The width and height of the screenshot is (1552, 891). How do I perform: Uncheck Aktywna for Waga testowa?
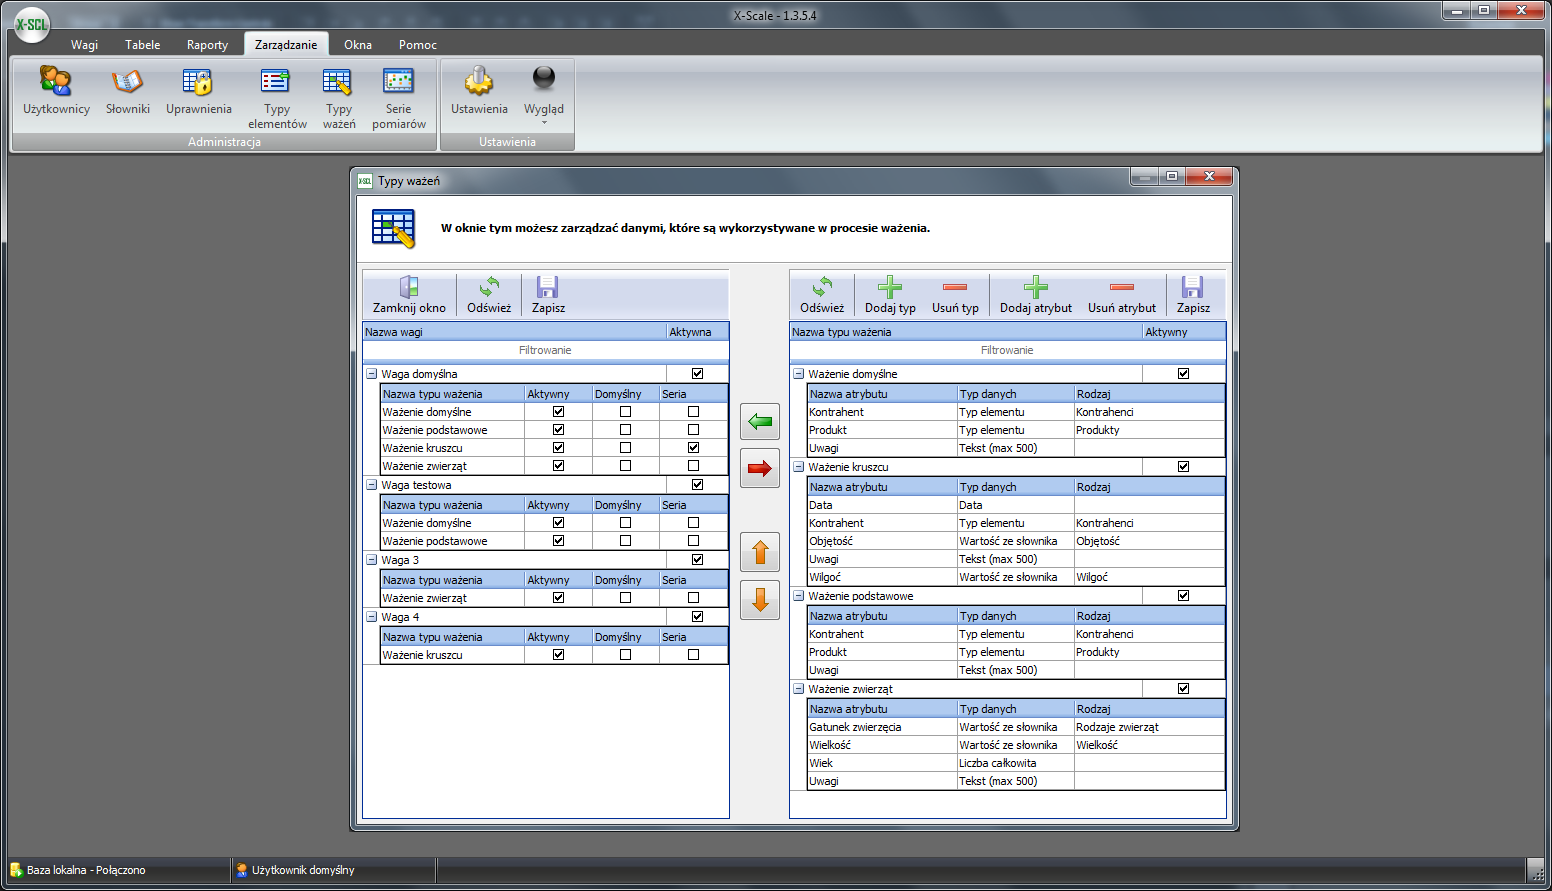[x=697, y=485]
